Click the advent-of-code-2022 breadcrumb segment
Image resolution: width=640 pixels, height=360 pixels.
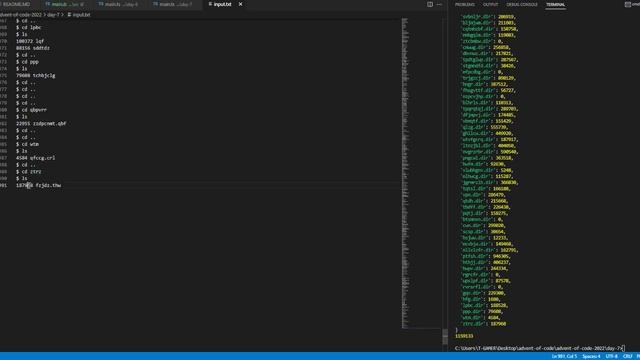(21, 15)
